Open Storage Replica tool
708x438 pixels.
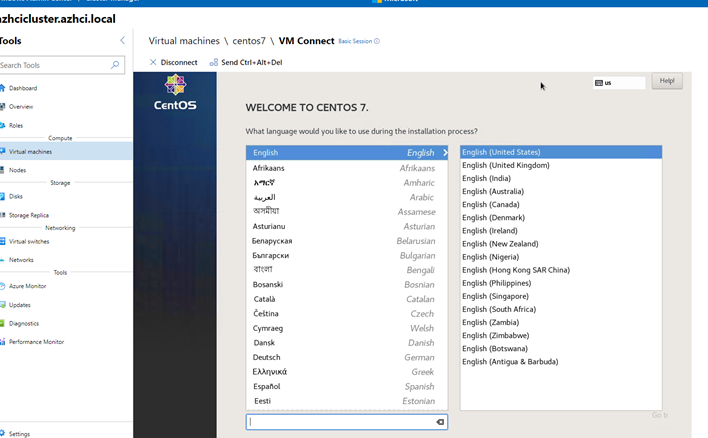click(29, 215)
